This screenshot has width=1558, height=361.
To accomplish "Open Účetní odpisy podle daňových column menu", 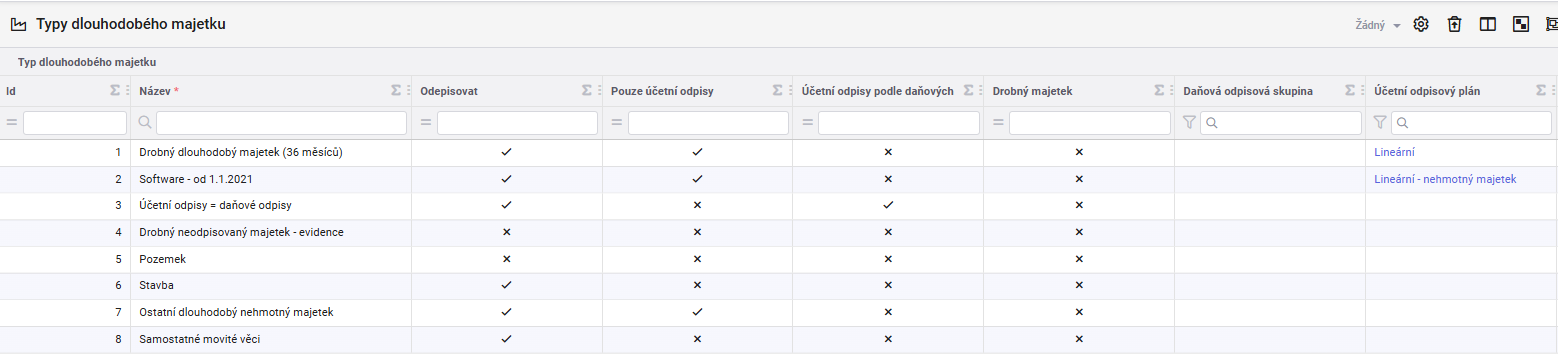I will click(x=980, y=90).
